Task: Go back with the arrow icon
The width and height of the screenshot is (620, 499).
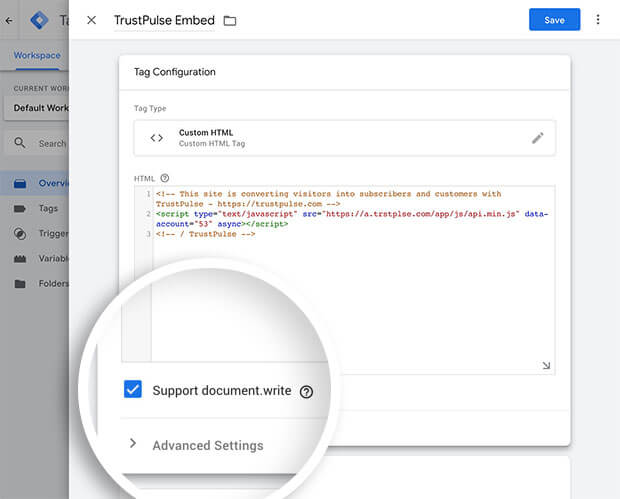Action: [9, 20]
